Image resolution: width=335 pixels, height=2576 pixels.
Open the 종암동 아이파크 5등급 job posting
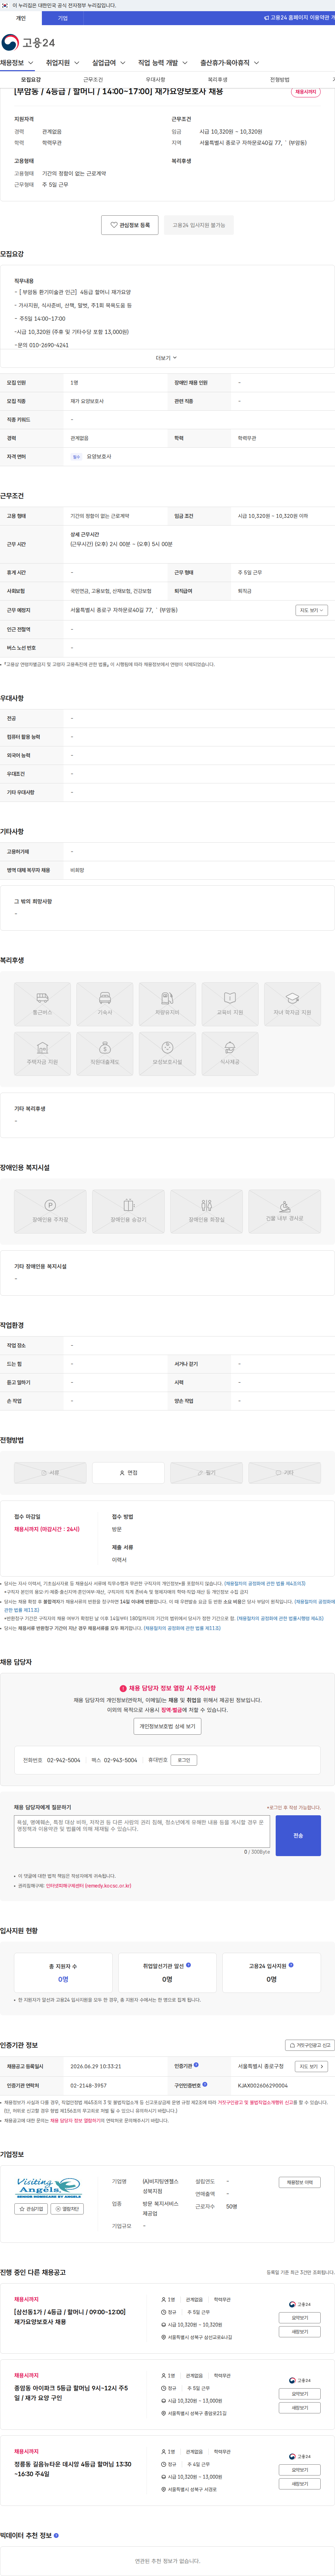[71, 2393]
